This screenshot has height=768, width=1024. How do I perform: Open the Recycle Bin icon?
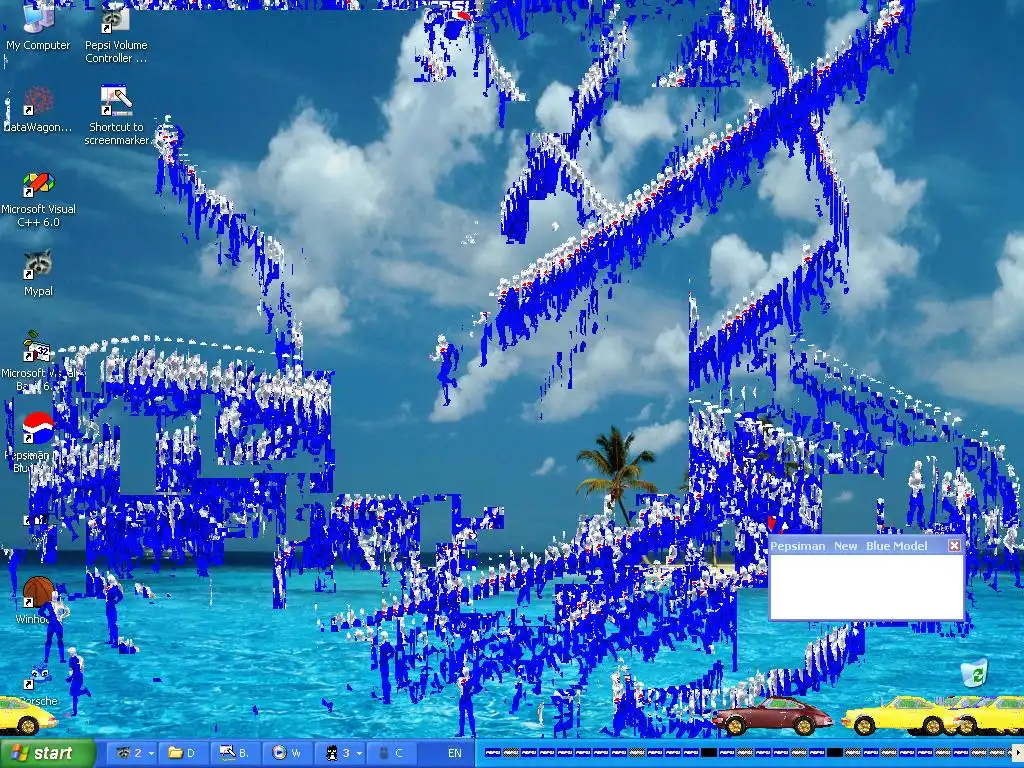[x=974, y=673]
